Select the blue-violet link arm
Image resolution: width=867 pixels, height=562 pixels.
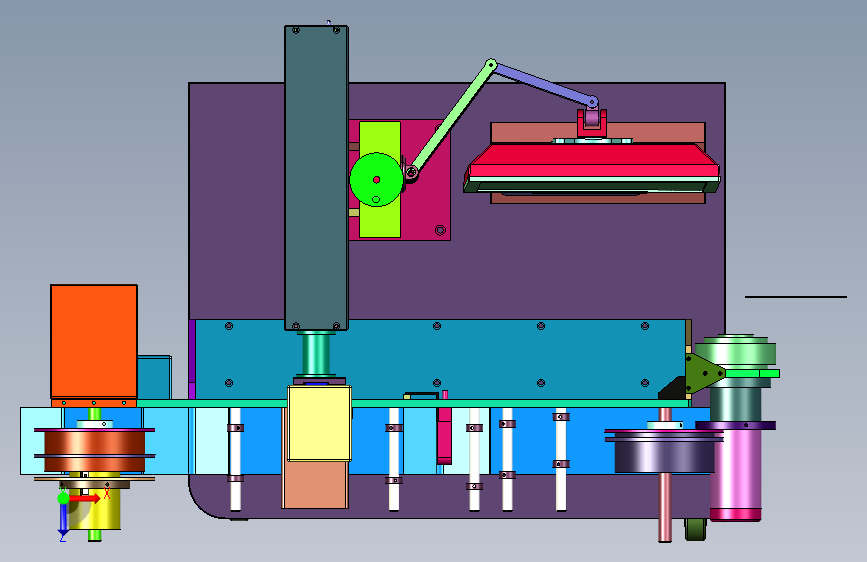[x=544, y=84]
